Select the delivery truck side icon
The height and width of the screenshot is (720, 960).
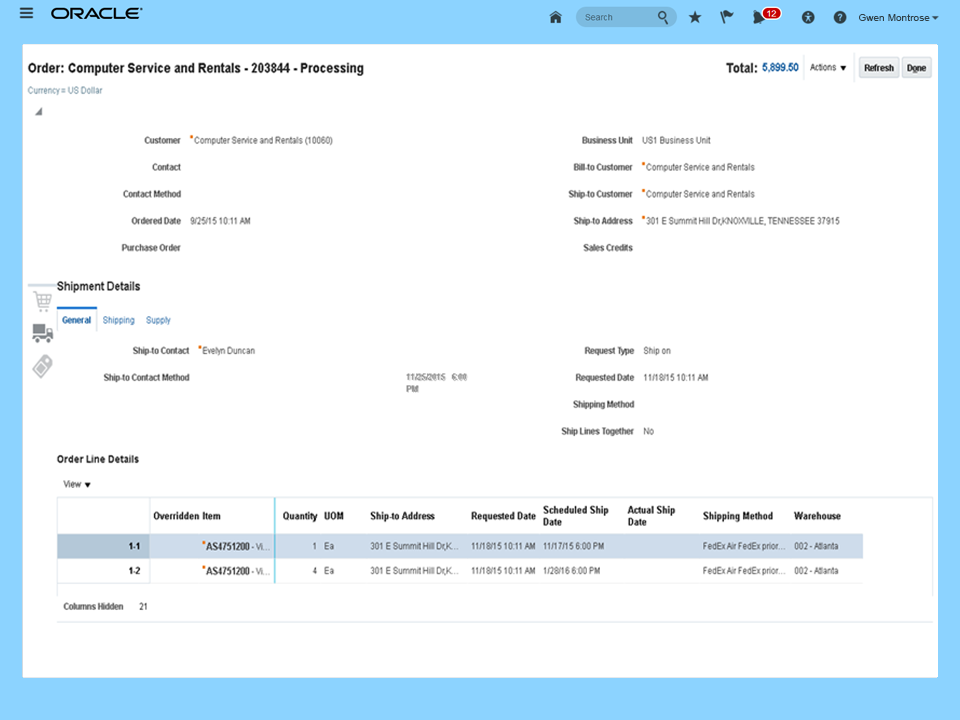point(42,333)
